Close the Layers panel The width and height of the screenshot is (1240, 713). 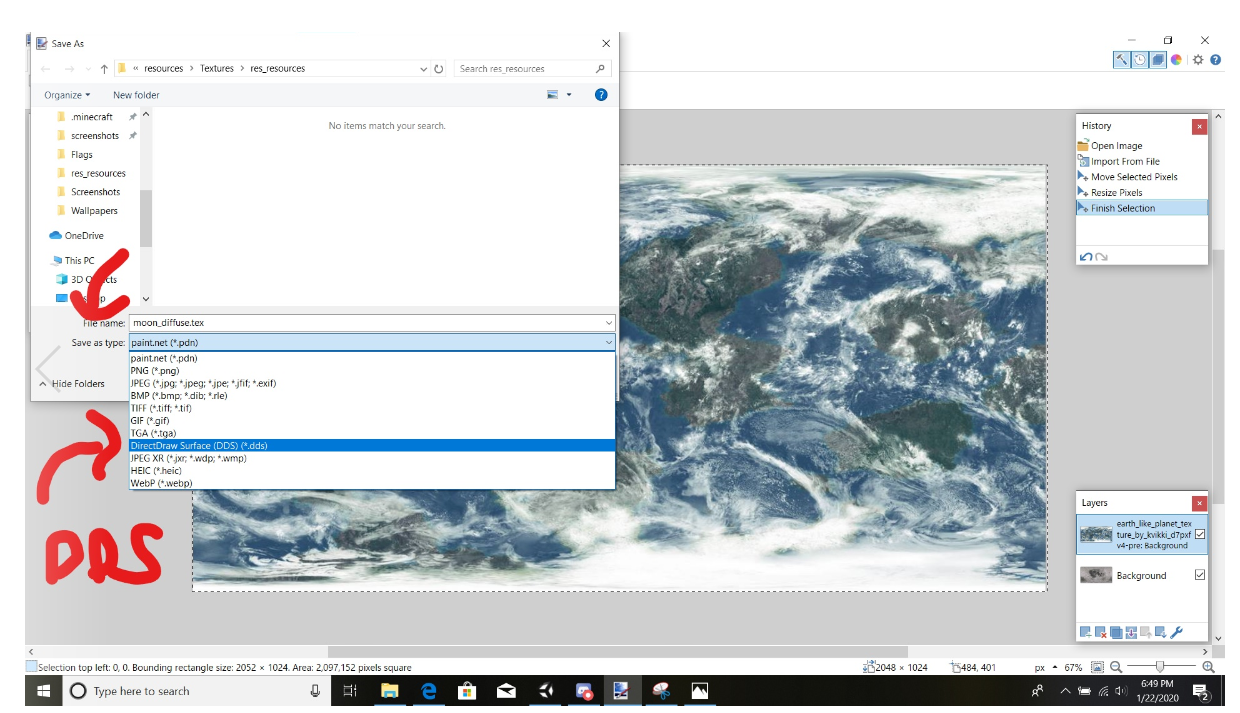click(x=1199, y=503)
